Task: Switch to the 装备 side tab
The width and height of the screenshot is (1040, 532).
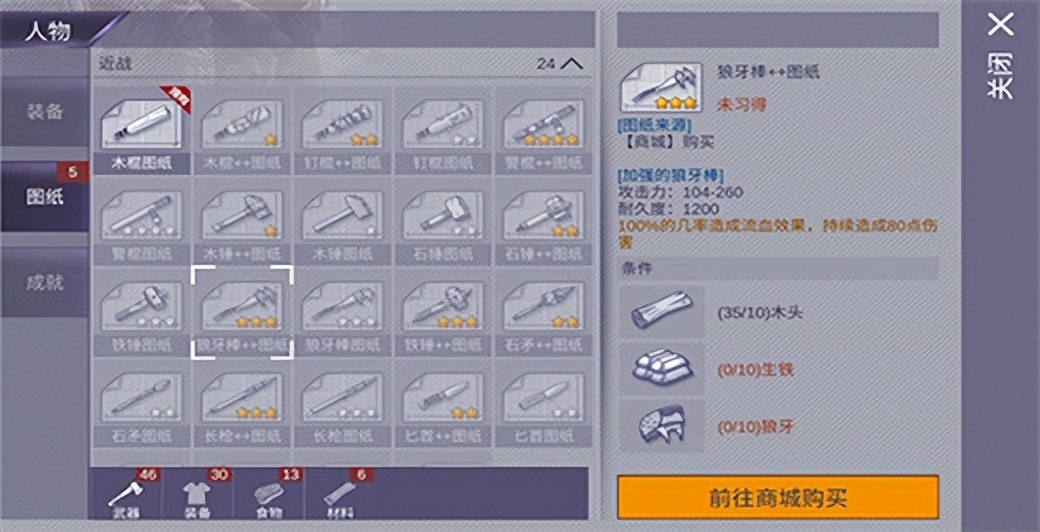Action: (44, 111)
